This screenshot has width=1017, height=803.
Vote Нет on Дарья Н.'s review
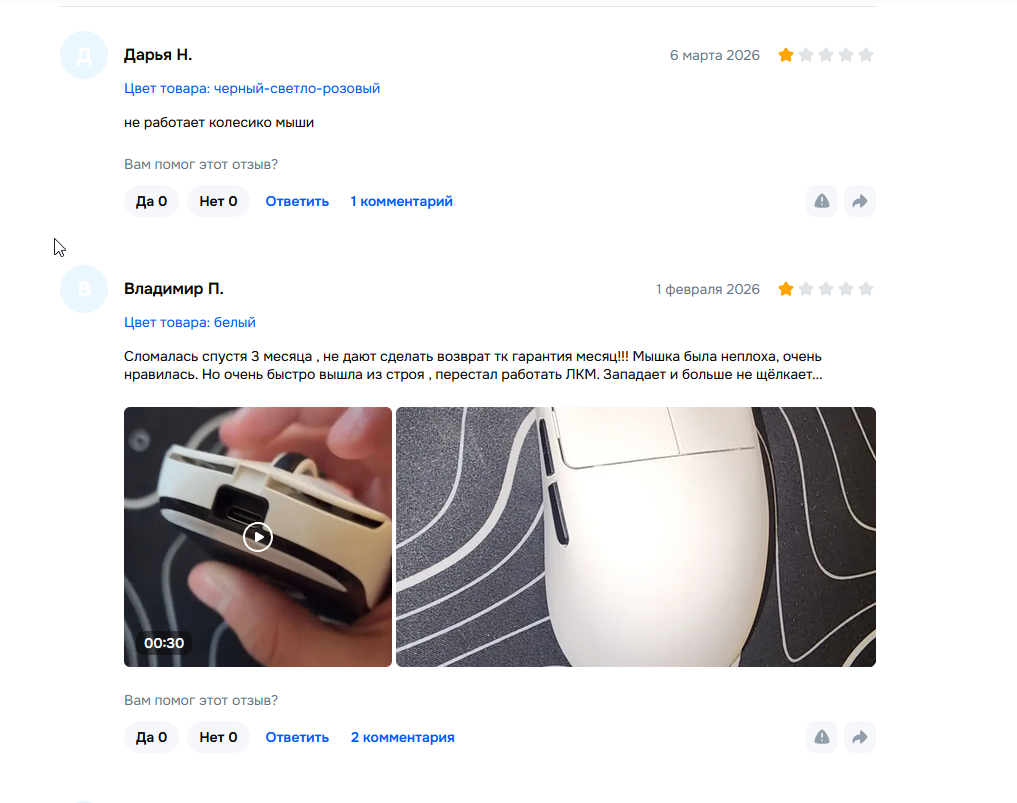(218, 201)
